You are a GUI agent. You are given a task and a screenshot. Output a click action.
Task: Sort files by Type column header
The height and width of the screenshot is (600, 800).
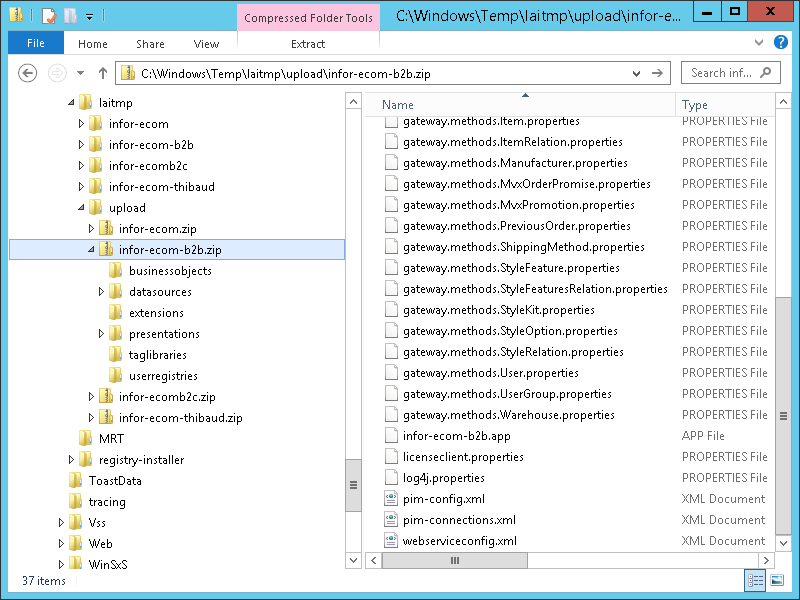695,105
